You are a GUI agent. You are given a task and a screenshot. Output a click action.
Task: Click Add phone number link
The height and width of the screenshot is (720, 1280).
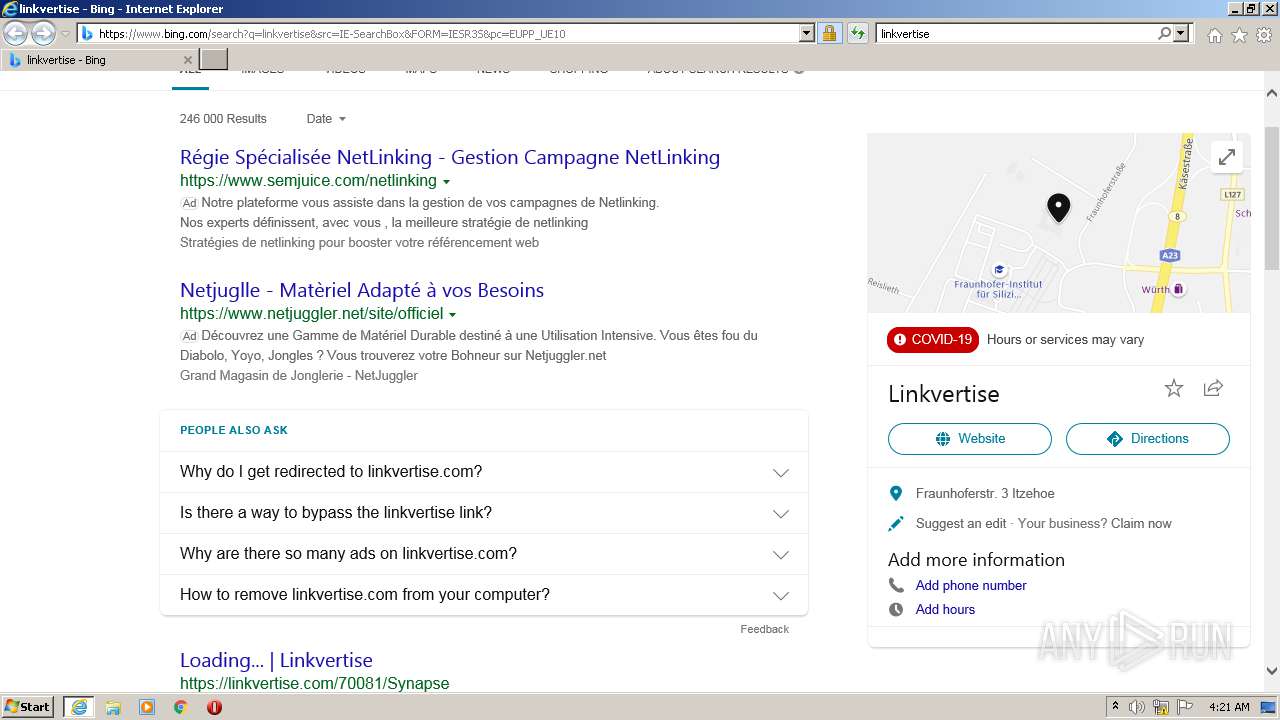coord(971,586)
